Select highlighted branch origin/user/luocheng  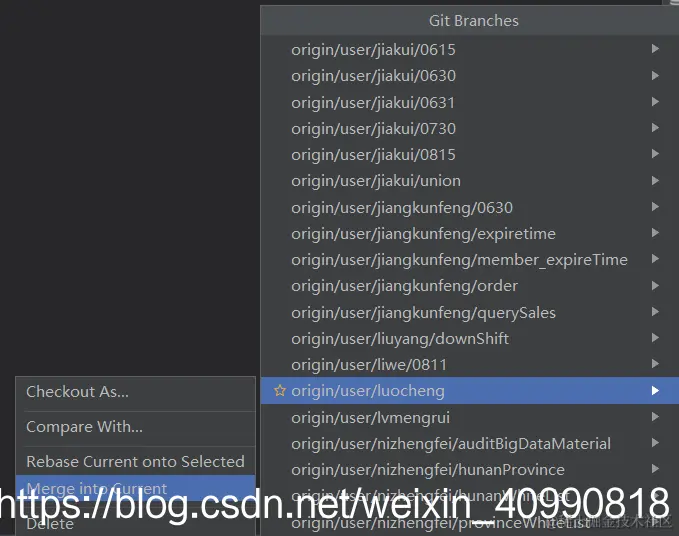coord(470,391)
